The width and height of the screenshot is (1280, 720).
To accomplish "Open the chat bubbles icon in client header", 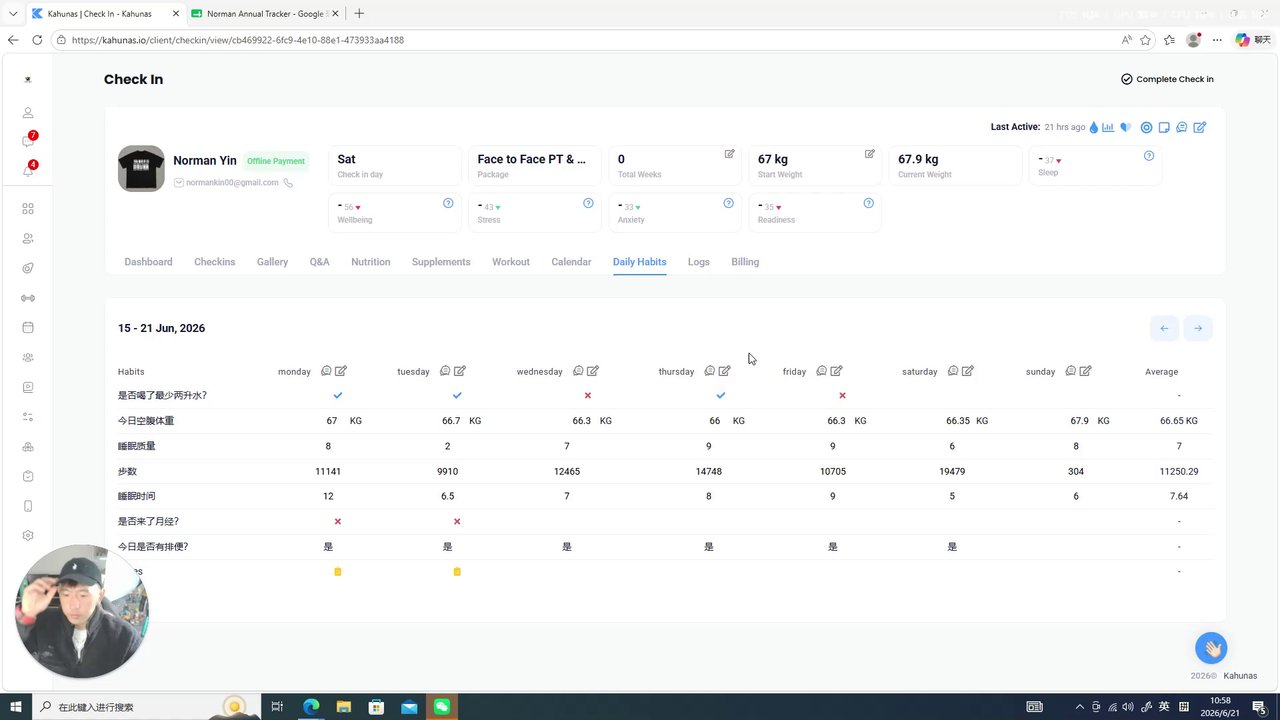I will [1182, 127].
